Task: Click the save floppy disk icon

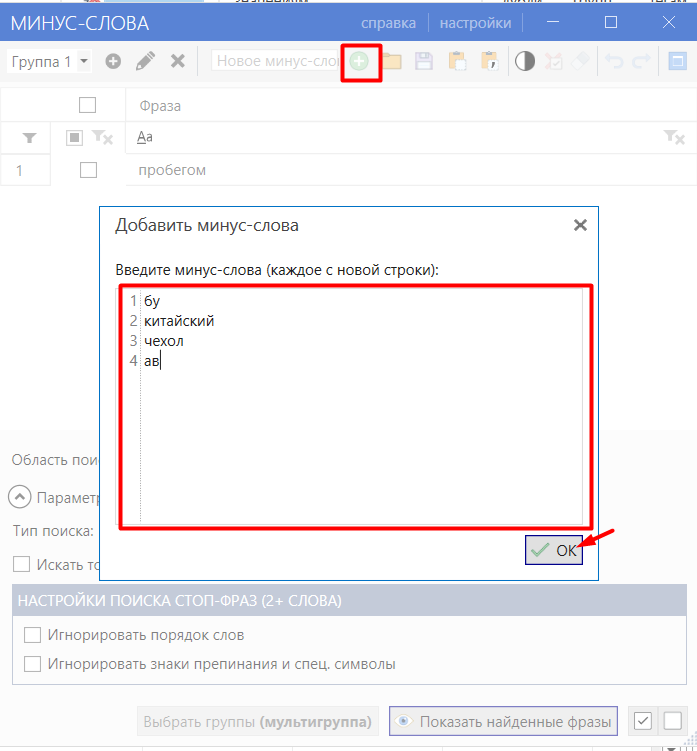Action: click(424, 62)
